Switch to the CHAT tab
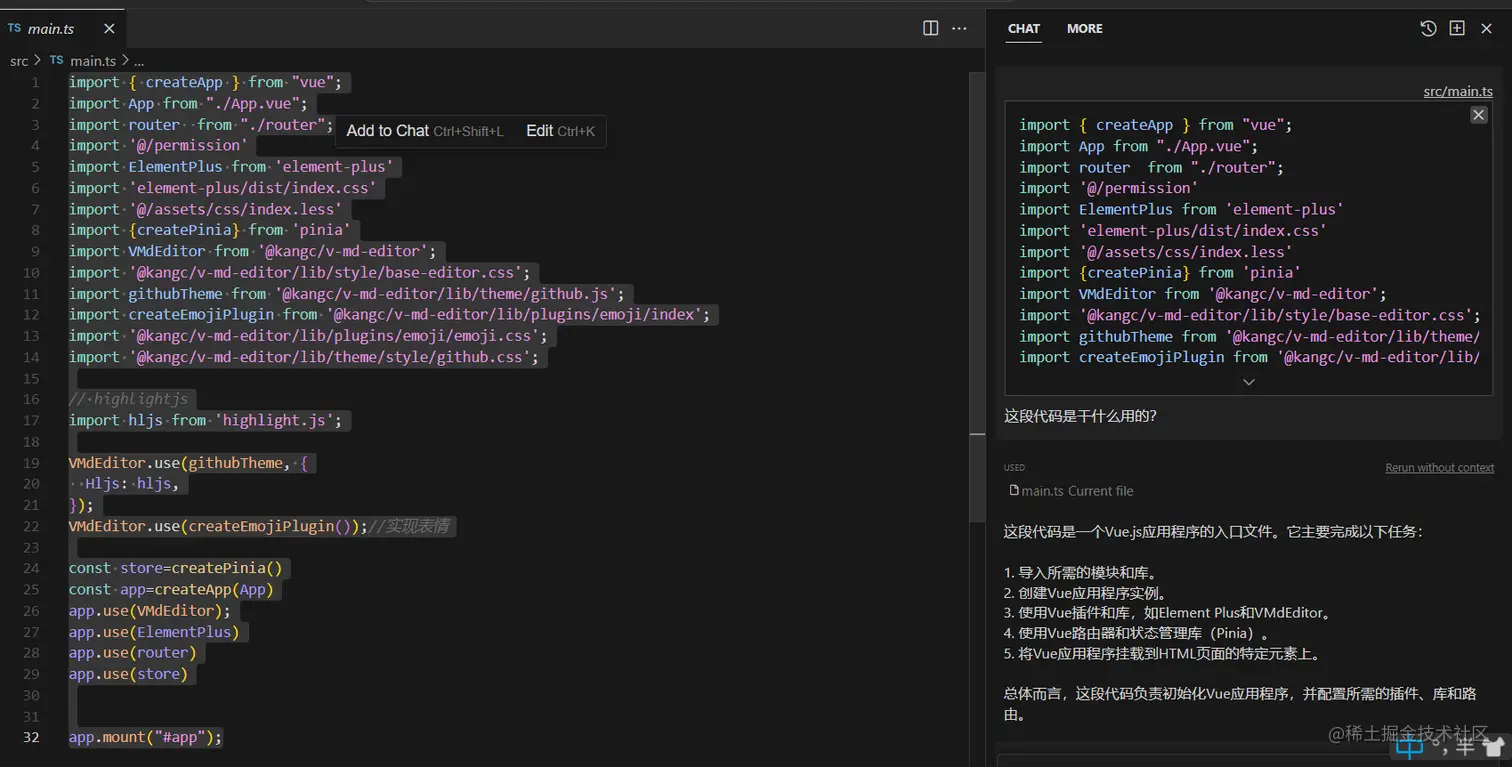The height and width of the screenshot is (767, 1512). 1024,28
